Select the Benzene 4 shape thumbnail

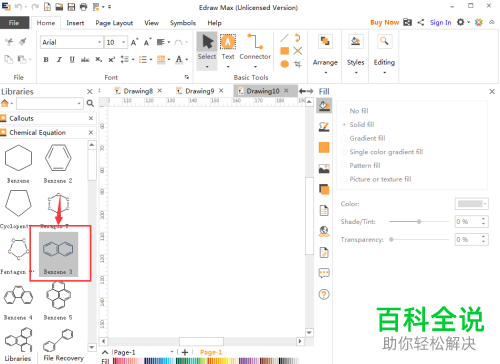click(x=18, y=302)
